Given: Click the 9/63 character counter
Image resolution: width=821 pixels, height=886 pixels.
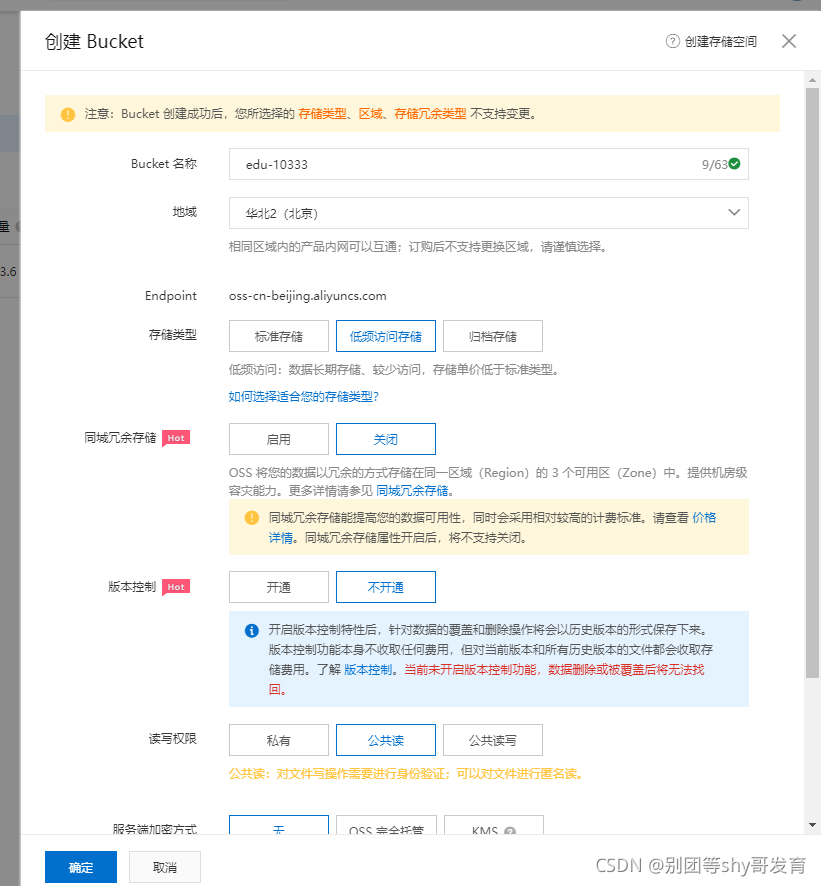Looking at the screenshot, I should tap(714, 164).
